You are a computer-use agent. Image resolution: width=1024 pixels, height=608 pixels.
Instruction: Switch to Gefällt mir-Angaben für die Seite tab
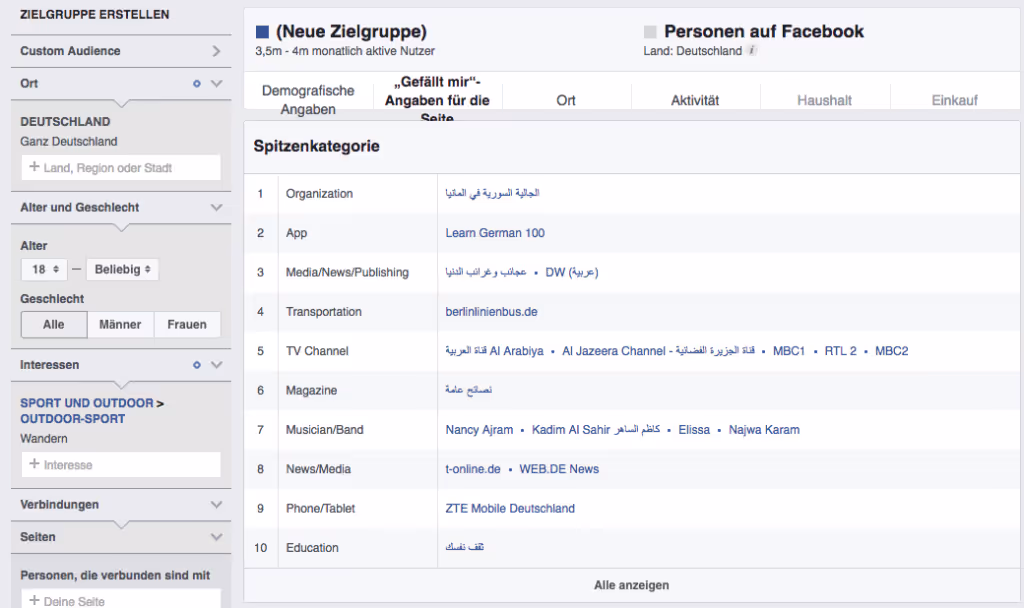[437, 100]
